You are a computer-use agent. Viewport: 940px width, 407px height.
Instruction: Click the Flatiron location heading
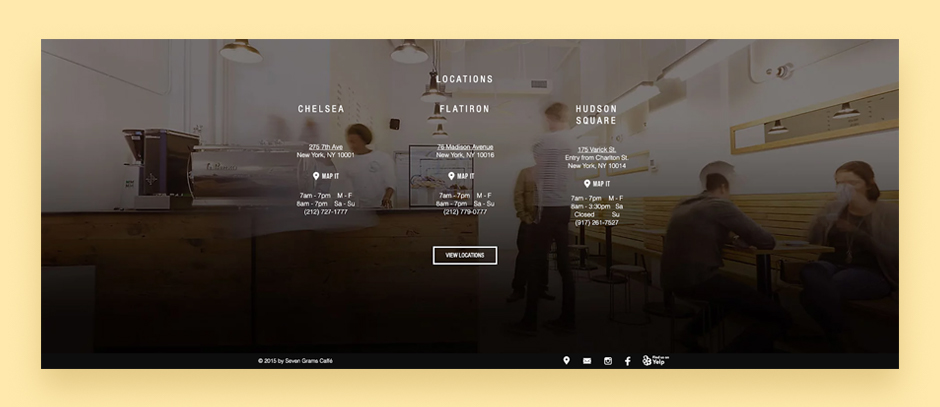tap(465, 109)
